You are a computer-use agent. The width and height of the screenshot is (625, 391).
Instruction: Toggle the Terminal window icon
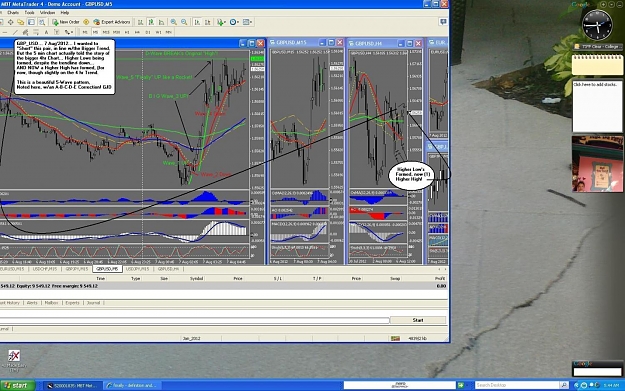click(31, 22)
